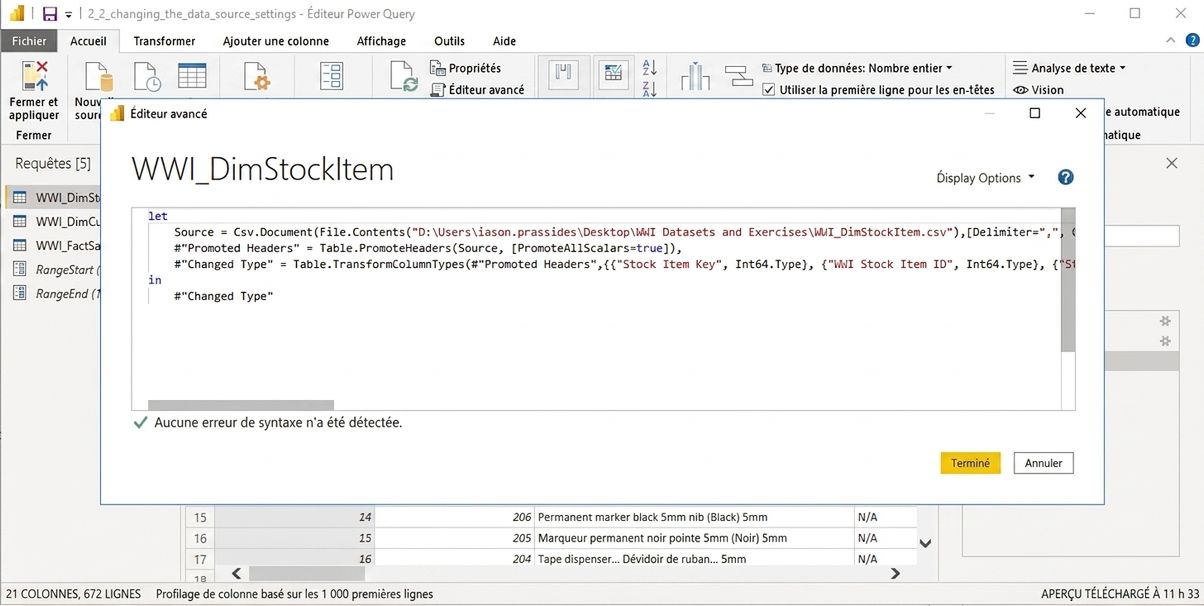The image size is (1204, 606).
Task: Click the Promoted Headers code line
Action: click(428, 248)
